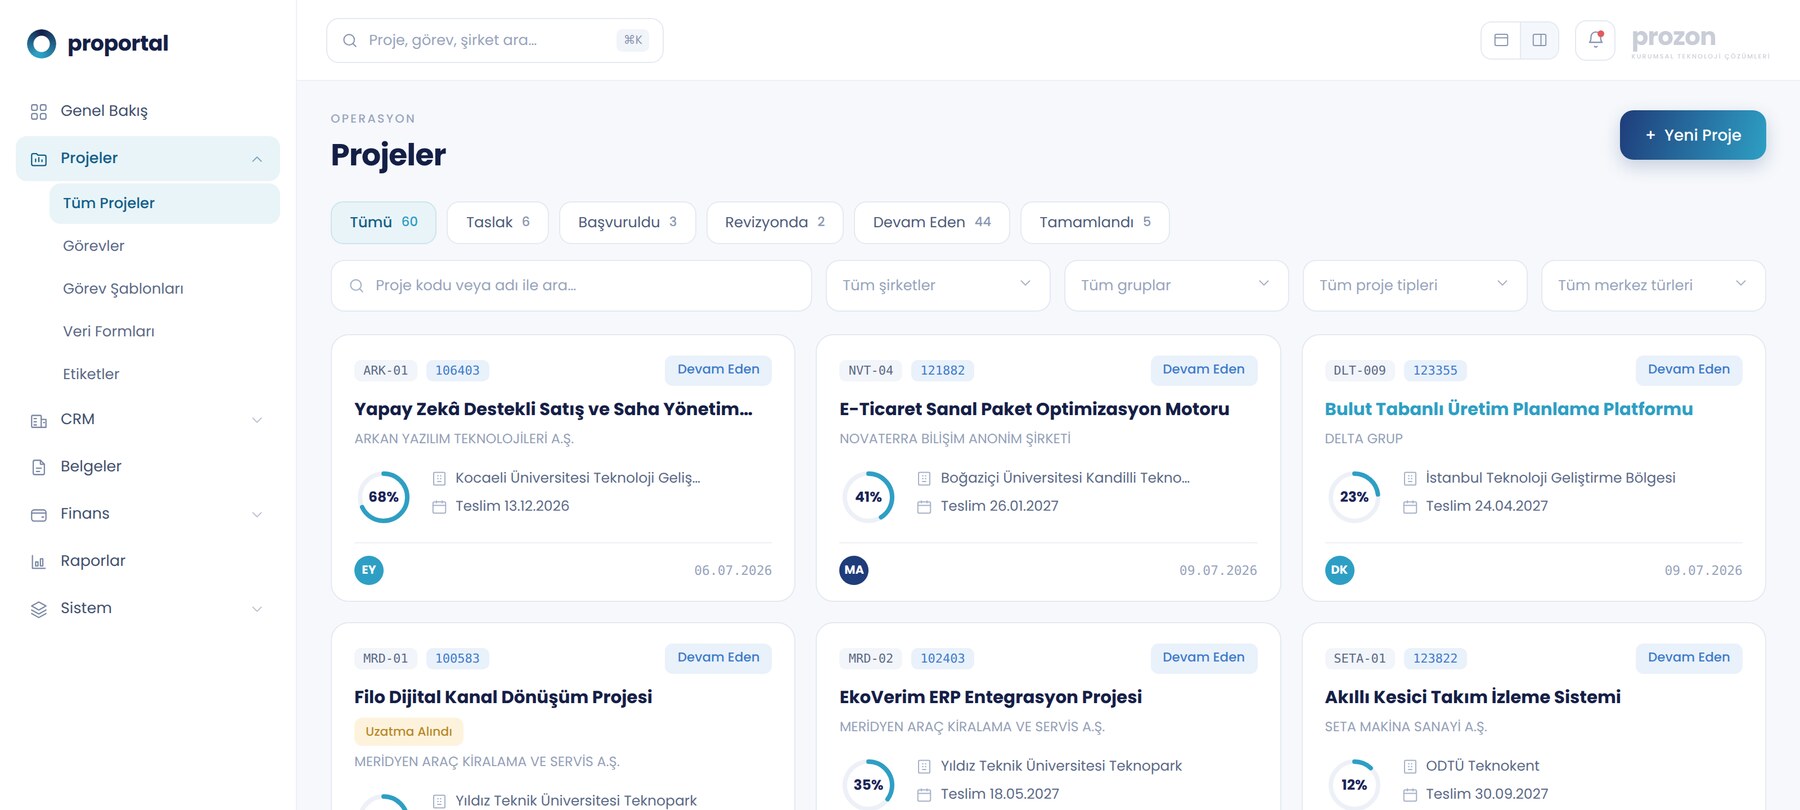Click the proportal logo icon
Viewport: 1800px width, 810px height.
pos(41,43)
